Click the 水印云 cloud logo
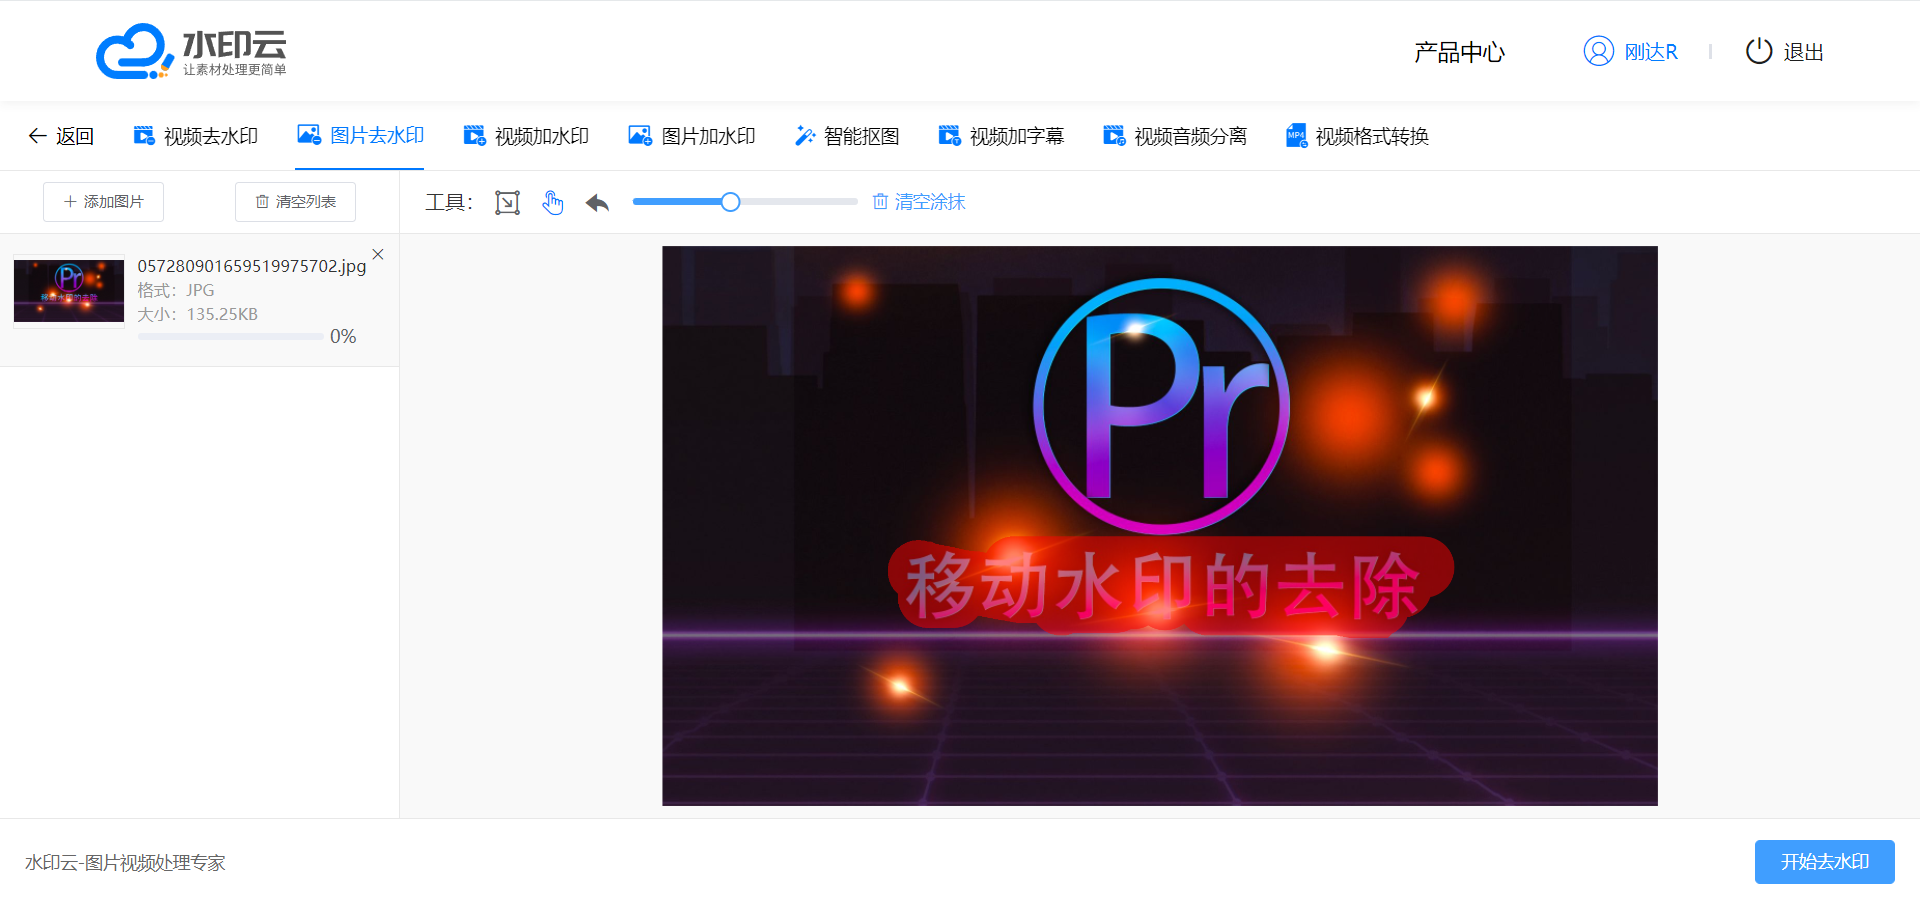 point(190,51)
